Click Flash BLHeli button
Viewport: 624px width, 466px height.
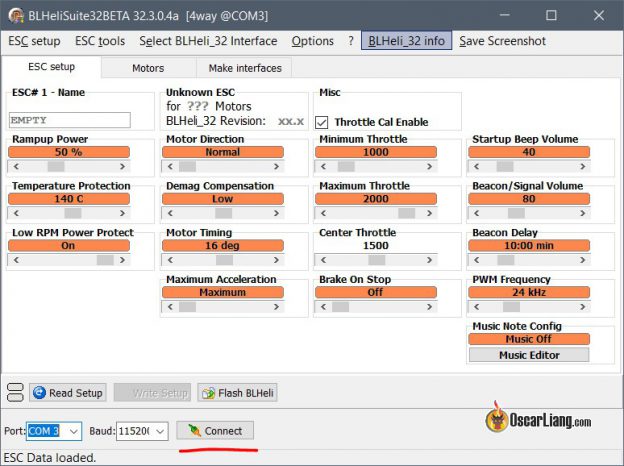(x=237, y=393)
